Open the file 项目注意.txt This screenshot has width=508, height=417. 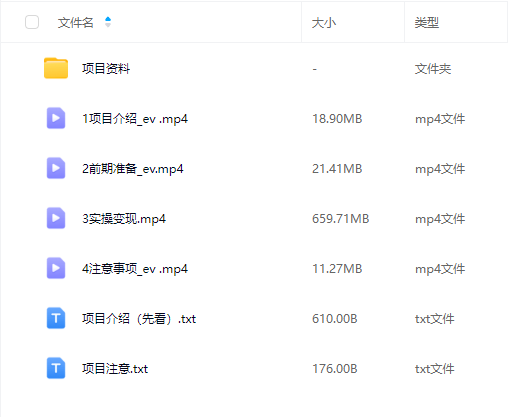[115, 369]
